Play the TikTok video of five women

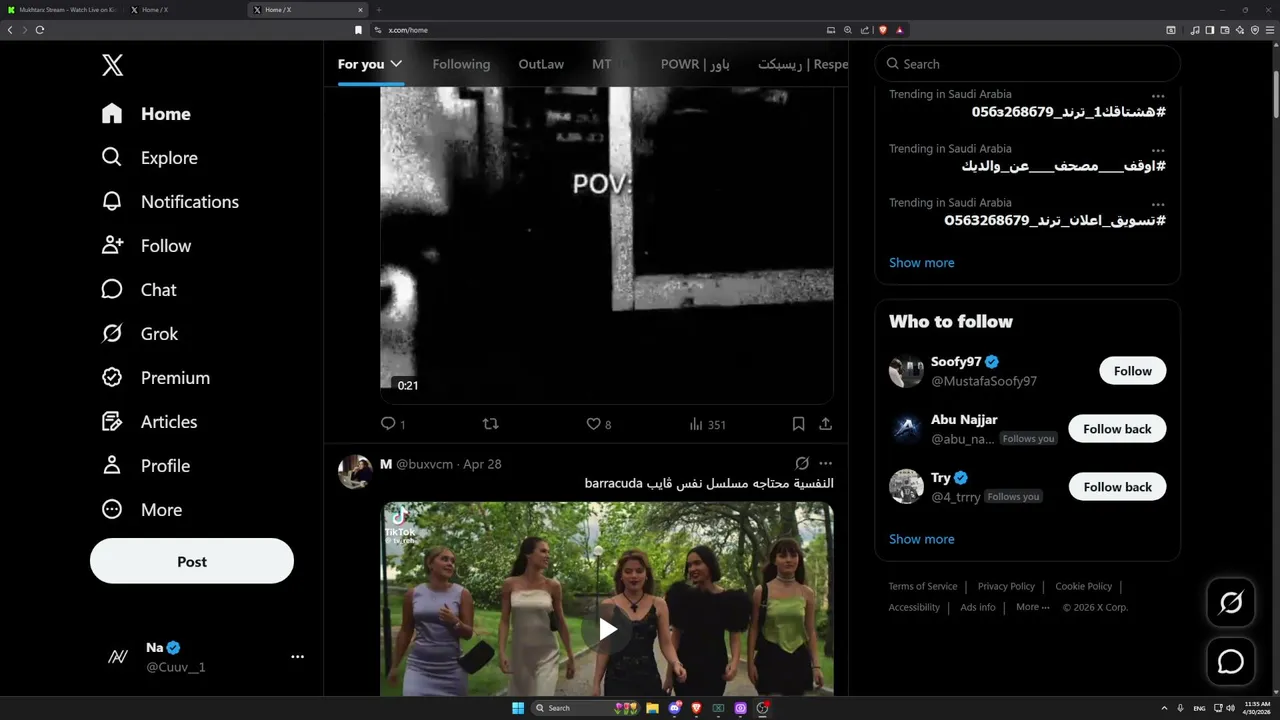point(607,630)
